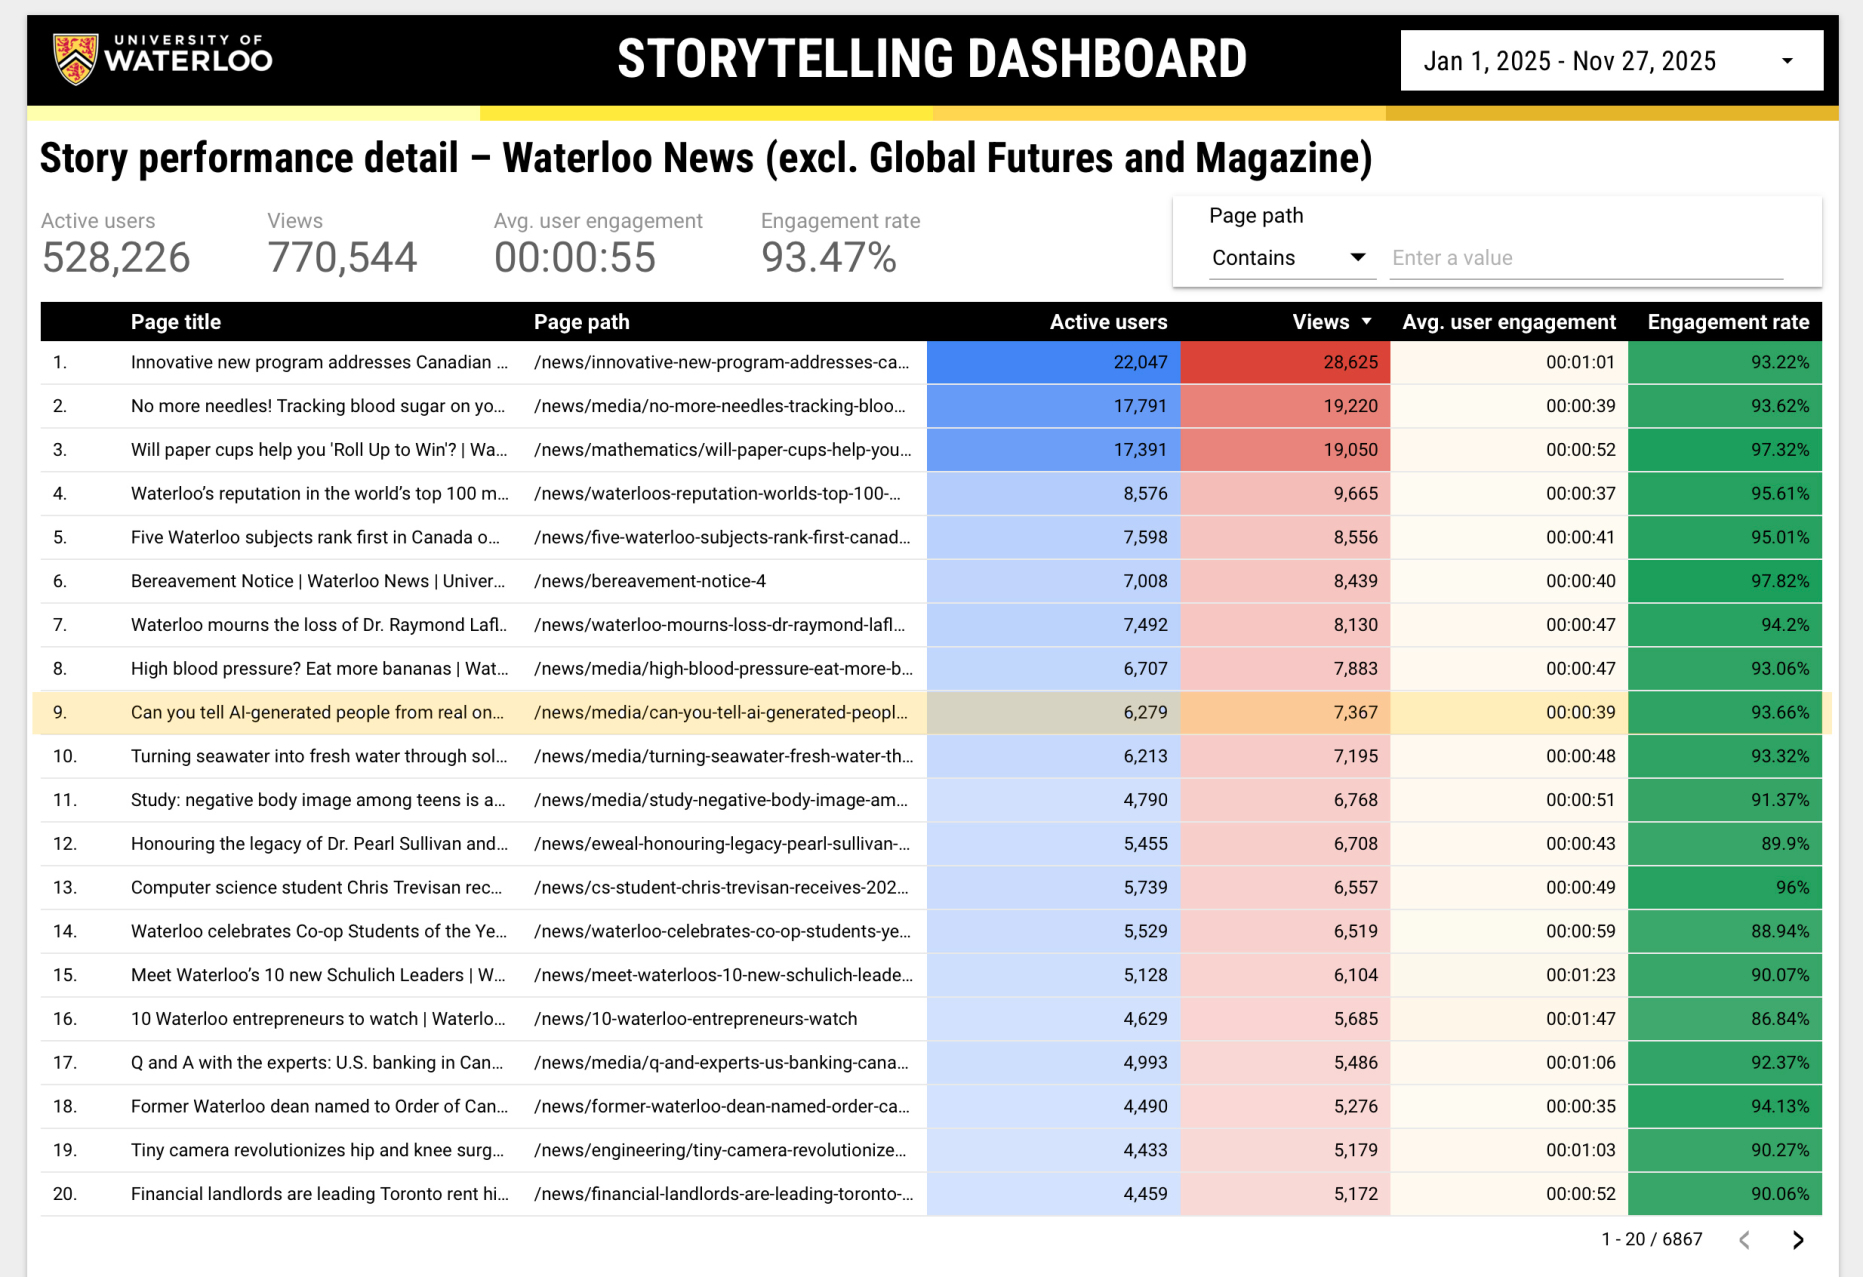
Task: Sort by Engagement rate column header
Action: click(x=1727, y=322)
